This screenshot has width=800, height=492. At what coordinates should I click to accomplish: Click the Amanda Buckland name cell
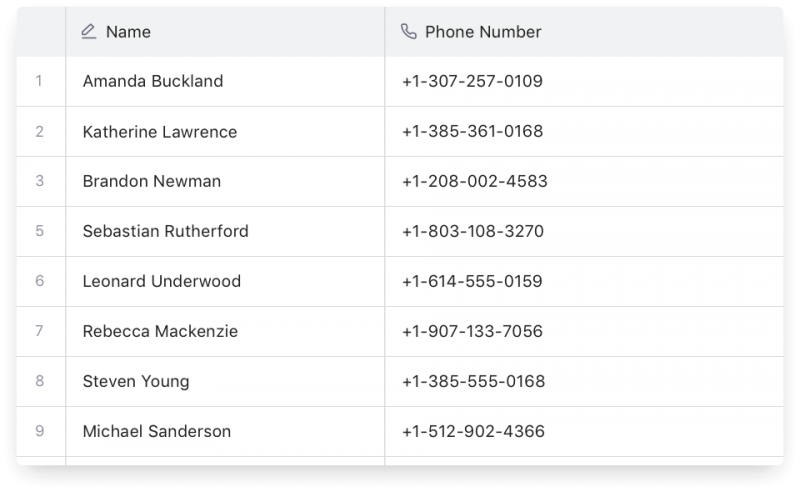click(x=153, y=81)
